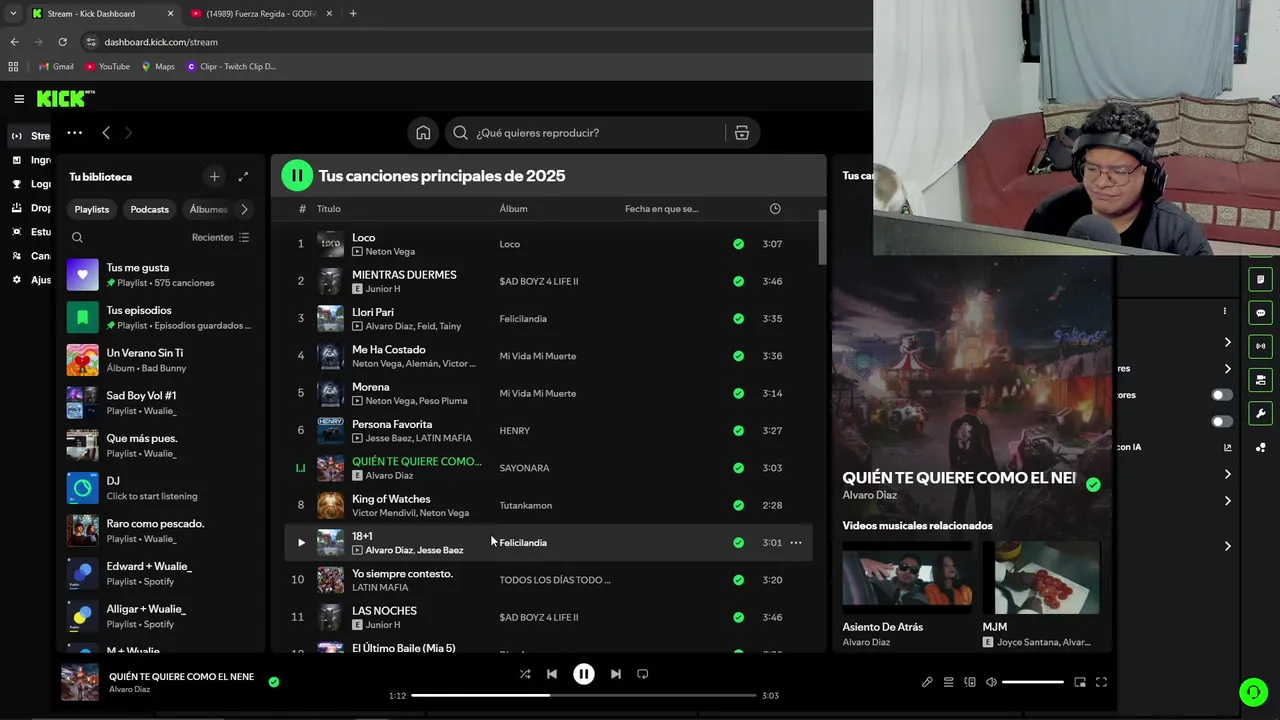Open Kick camera panel icon

click(x=1260, y=380)
